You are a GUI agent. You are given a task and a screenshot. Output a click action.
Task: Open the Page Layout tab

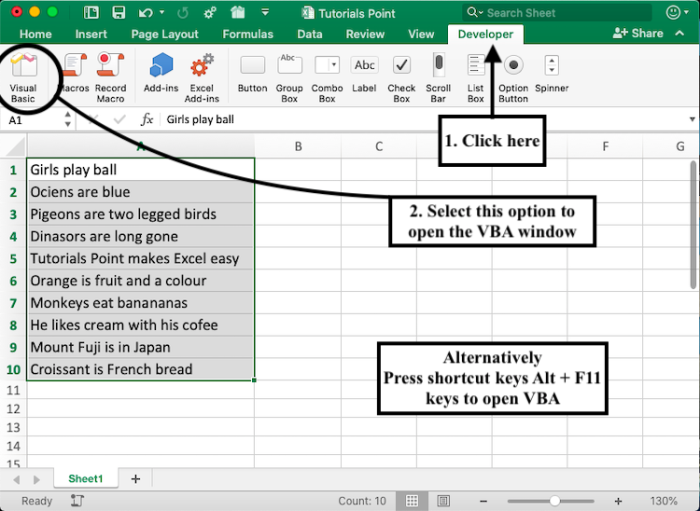coord(165,34)
